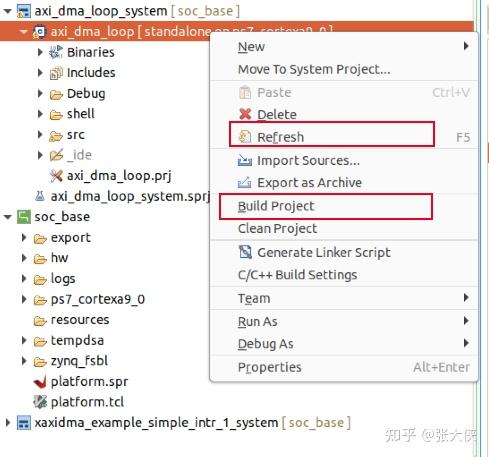Collapse the soc_base project node
Image resolution: width=489 pixels, height=457 pixels.
click(x=7, y=217)
